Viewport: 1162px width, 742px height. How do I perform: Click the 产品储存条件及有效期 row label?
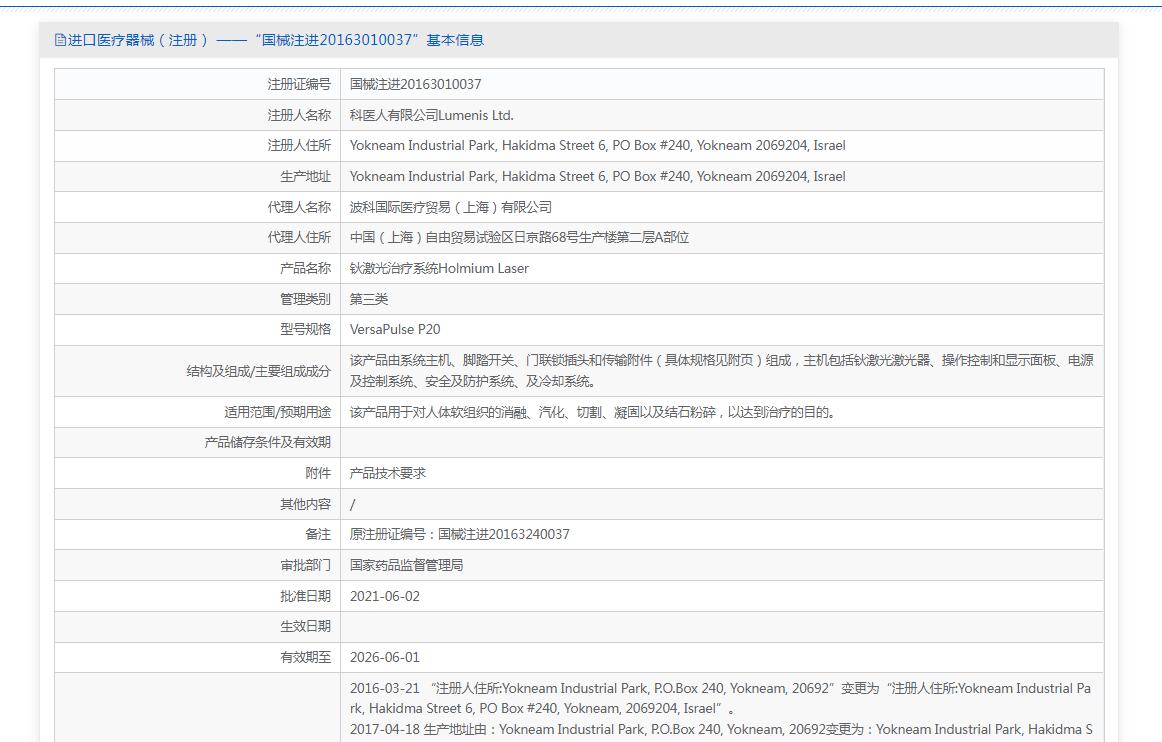point(267,442)
